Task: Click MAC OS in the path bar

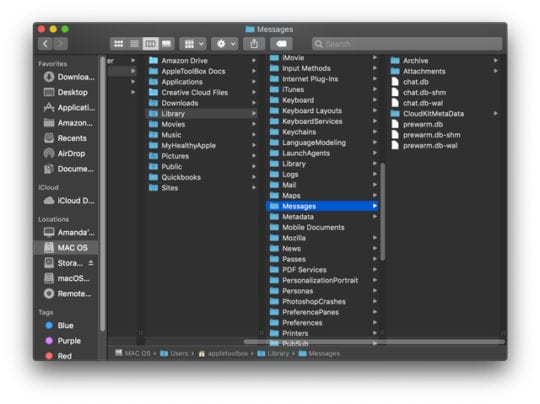Action: (x=133, y=354)
